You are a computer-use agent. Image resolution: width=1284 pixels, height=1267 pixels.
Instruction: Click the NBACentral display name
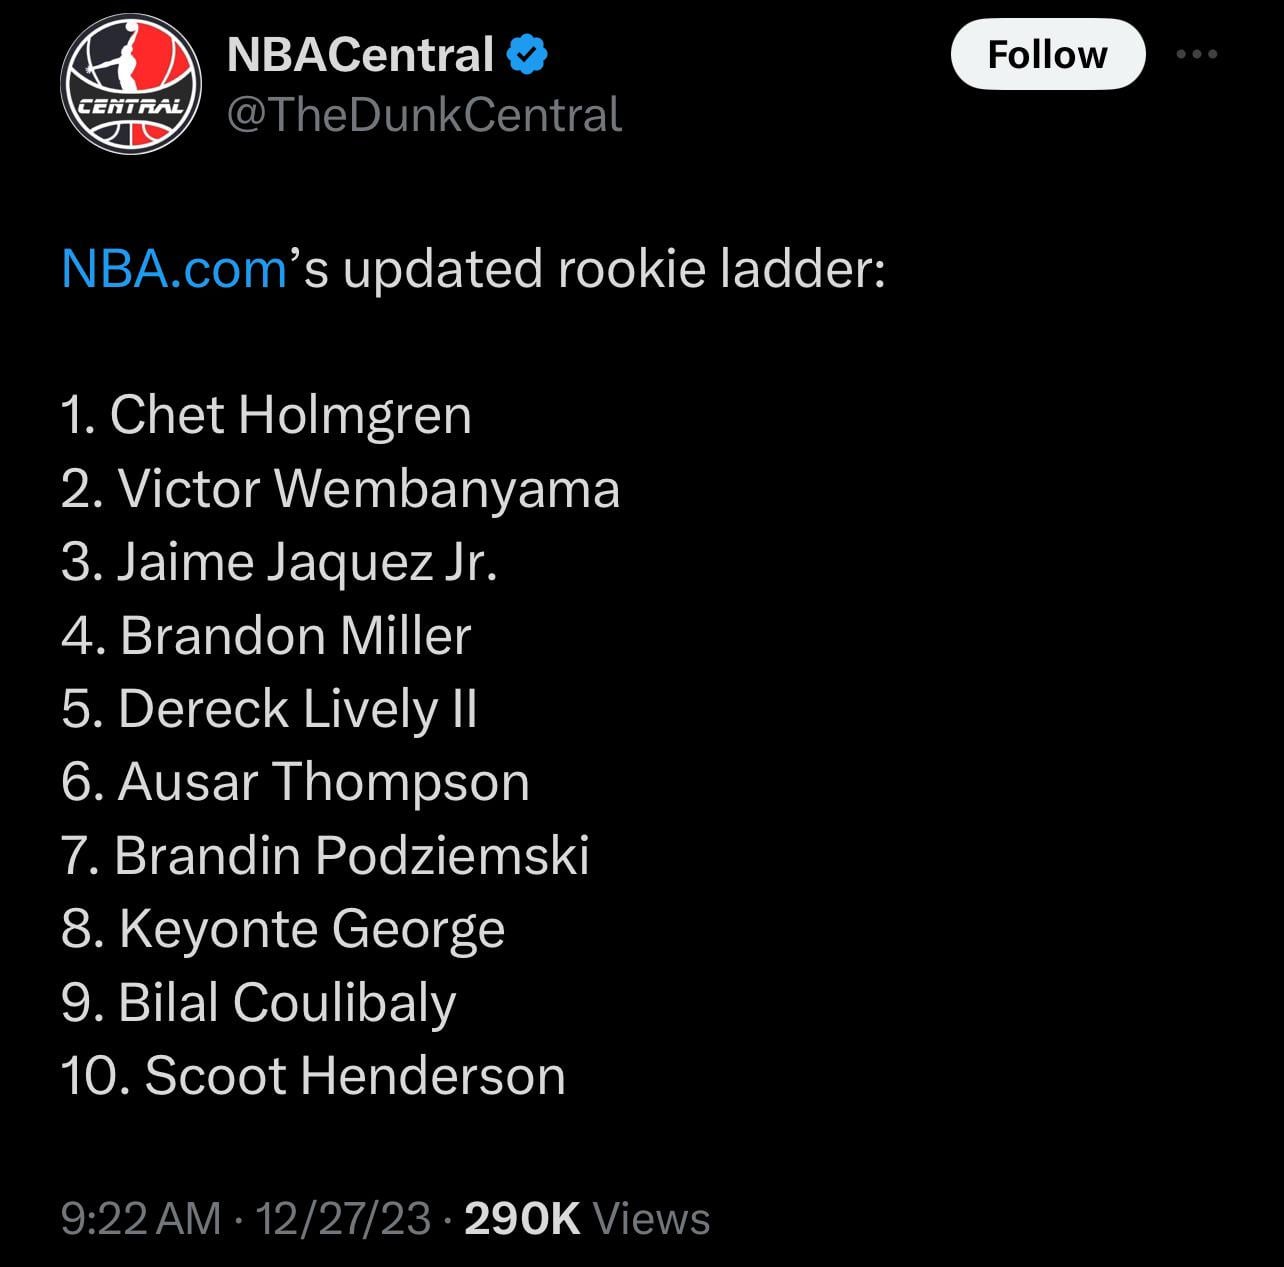tap(360, 55)
